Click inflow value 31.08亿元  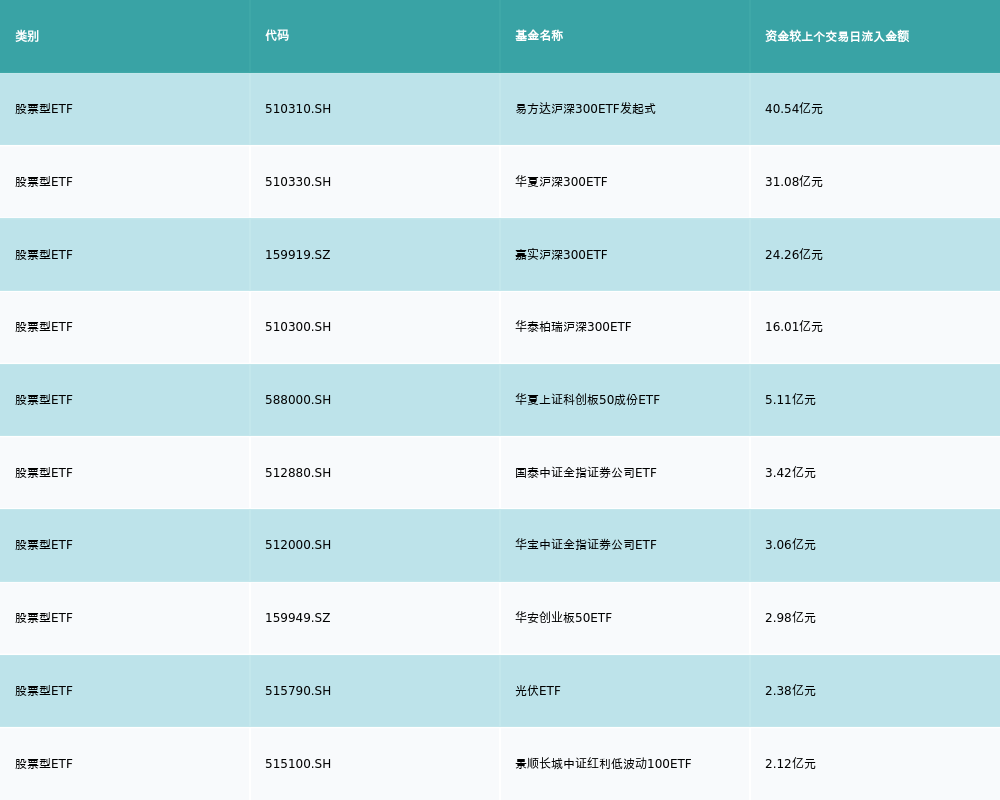click(794, 182)
